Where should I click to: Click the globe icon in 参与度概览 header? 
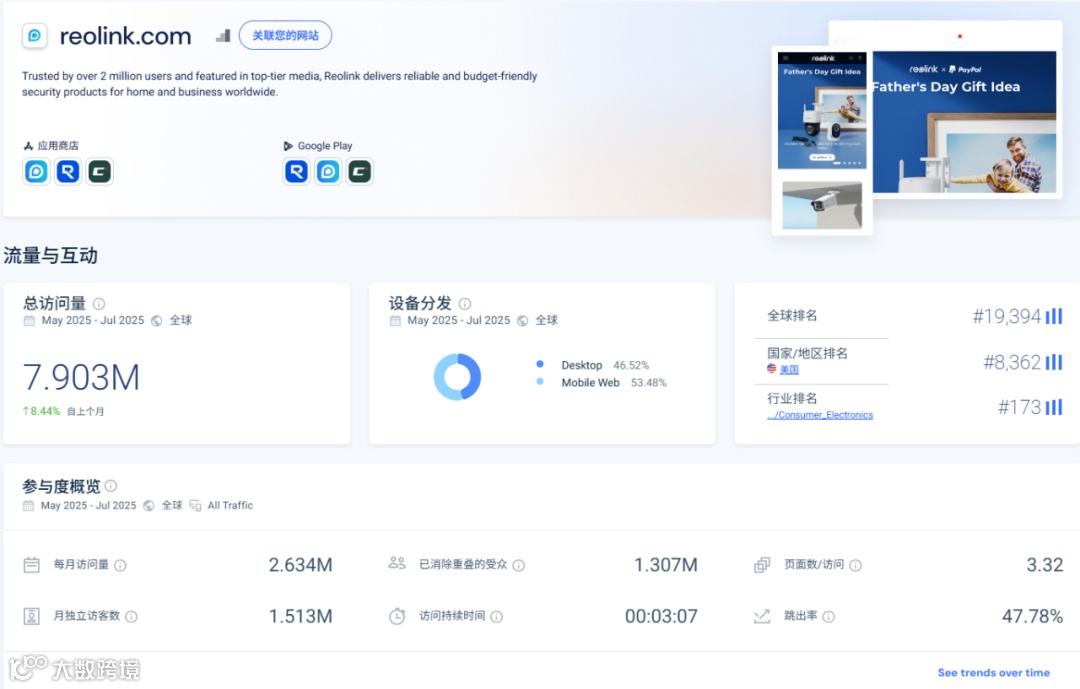(149, 506)
